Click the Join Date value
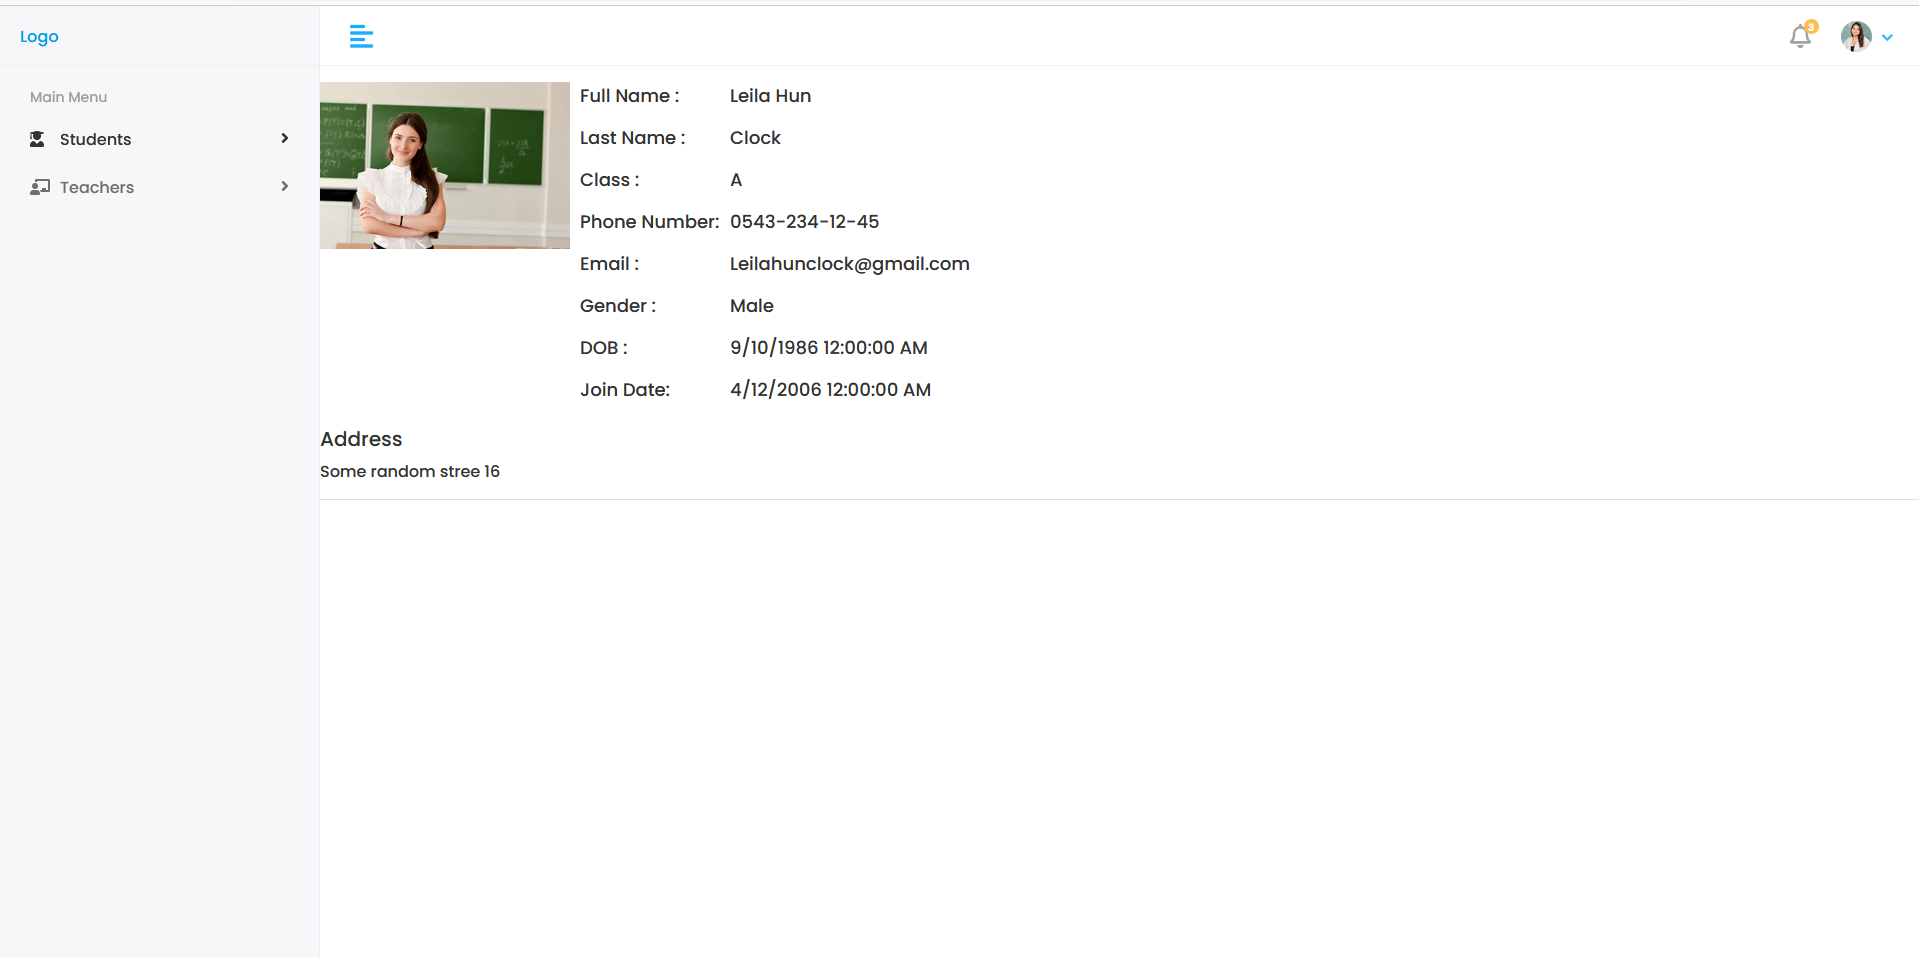The width and height of the screenshot is (1919, 957). pos(830,389)
